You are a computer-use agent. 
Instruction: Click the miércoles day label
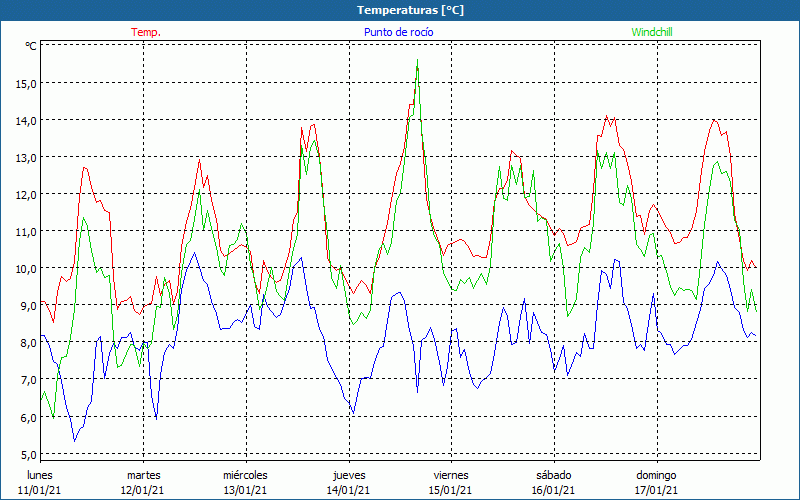245,475
